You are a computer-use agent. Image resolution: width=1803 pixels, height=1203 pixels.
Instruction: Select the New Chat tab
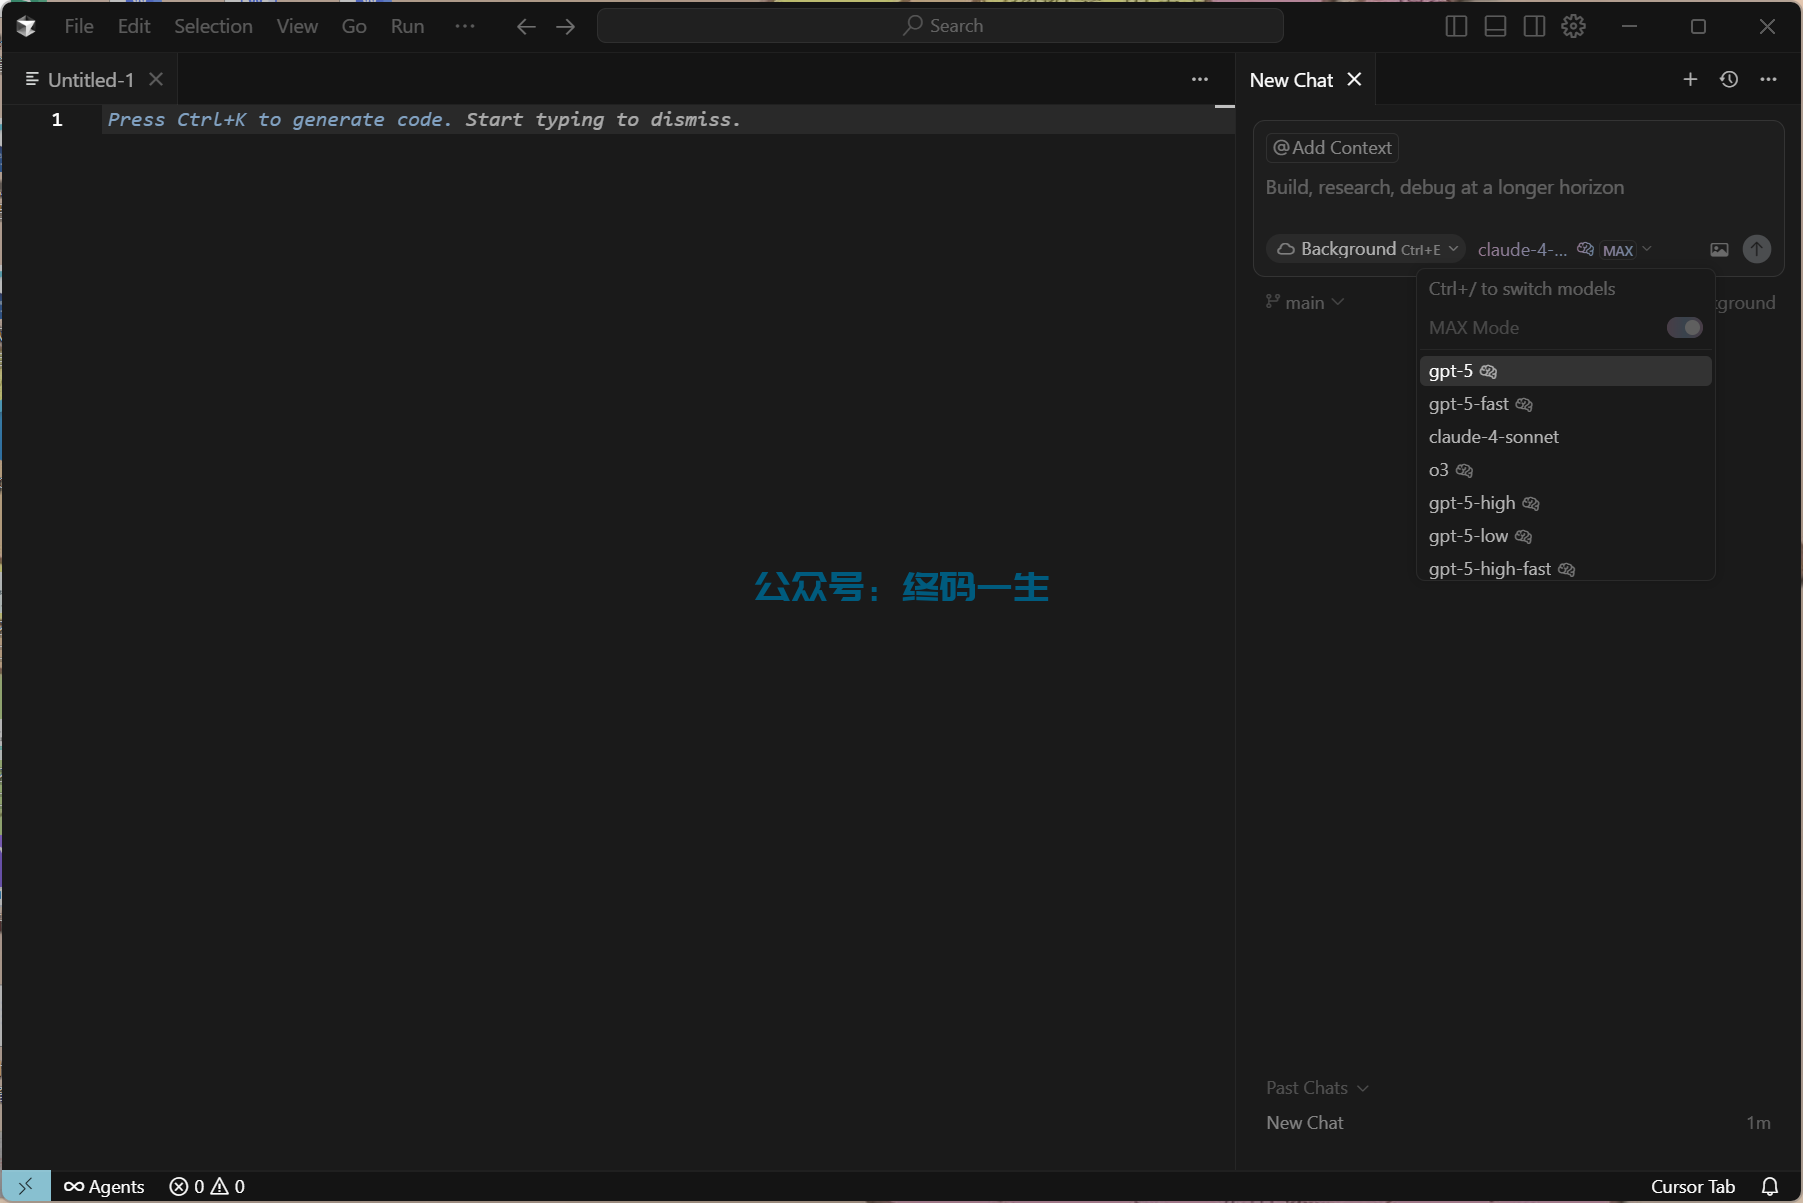[1291, 80]
